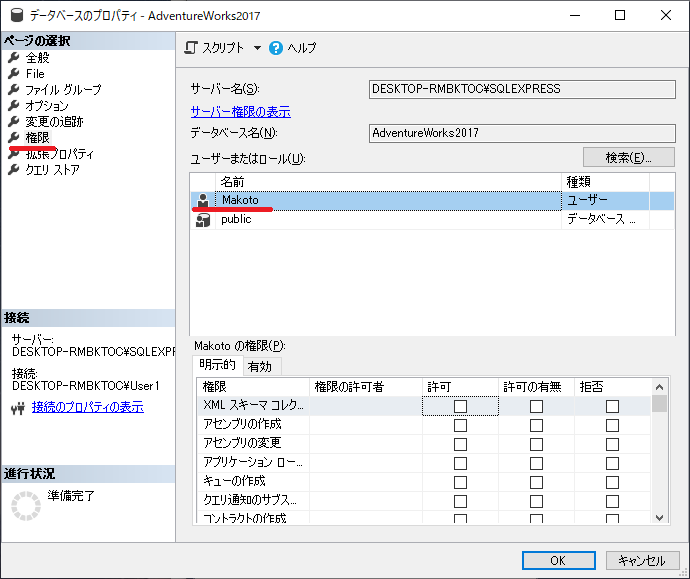Click the blue help question icon
The height and width of the screenshot is (579, 690).
[276, 48]
